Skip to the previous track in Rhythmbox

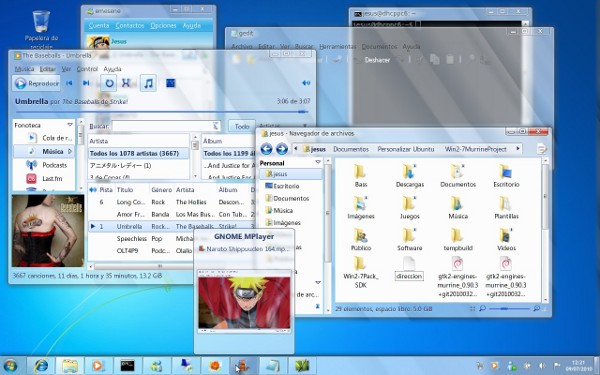69,83
